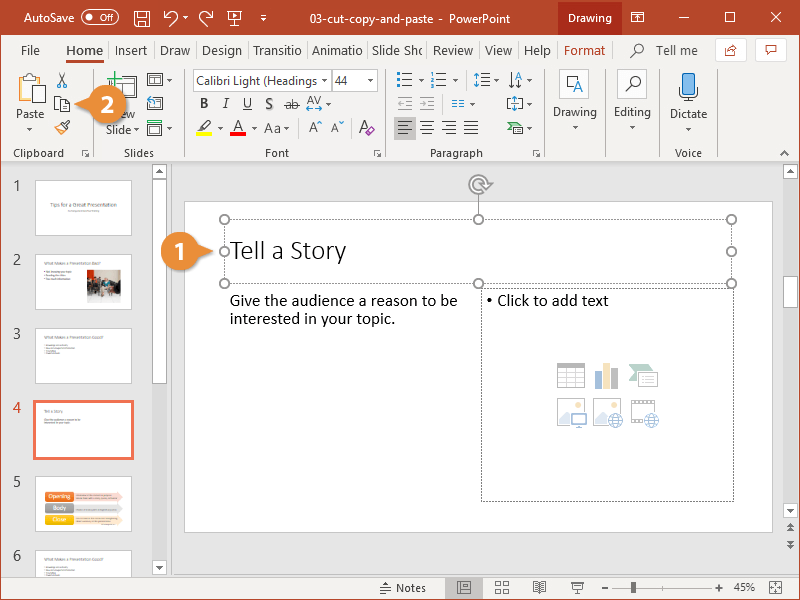The image size is (800, 600).
Task: Click the Insert Table icon in the content placeholder
Action: 570,374
